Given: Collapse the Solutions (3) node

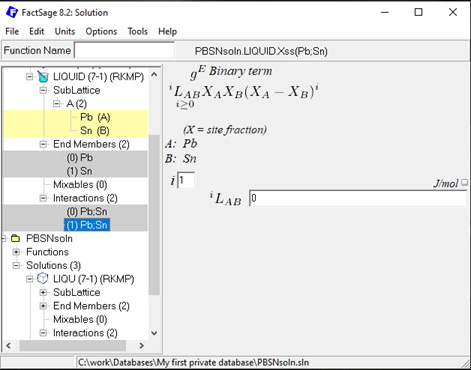Looking at the screenshot, I should pos(16,265).
